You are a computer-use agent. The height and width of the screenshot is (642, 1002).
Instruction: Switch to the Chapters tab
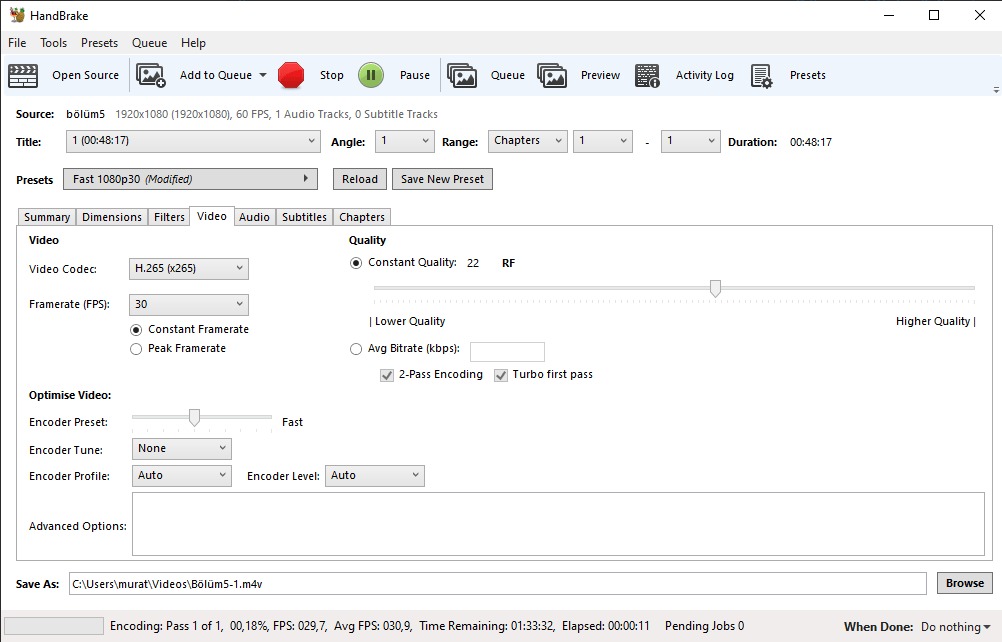[362, 217]
